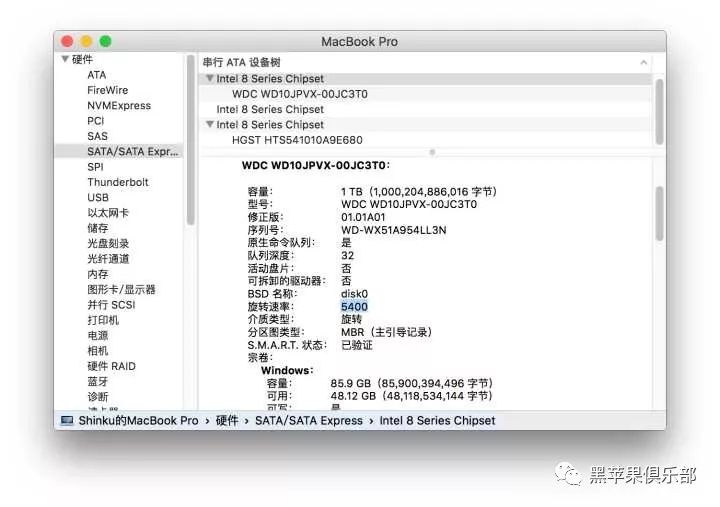The image size is (720, 507).
Task: Select 图形卡/显示器 in the sidebar
Action: [x=121, y=289]
